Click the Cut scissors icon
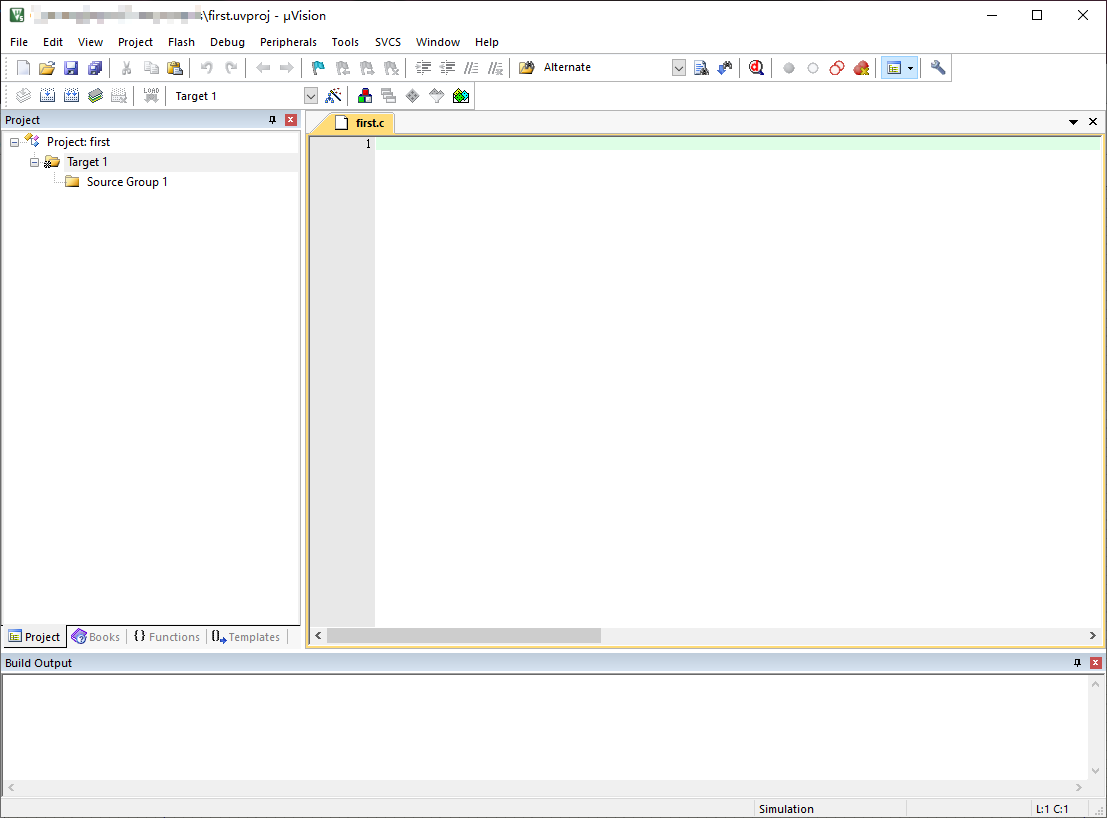Image resolution: width=1107 pixels, height=818 pixels. pyautogui.click(x=126, y=68)
